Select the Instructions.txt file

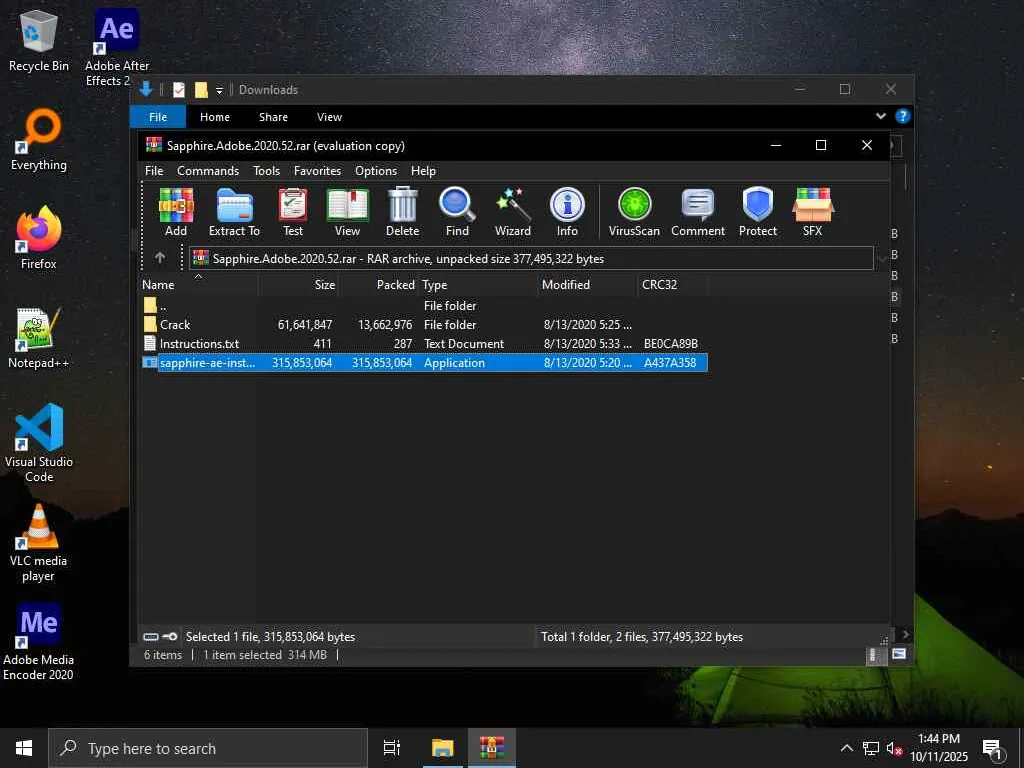[x=424, y=344]
